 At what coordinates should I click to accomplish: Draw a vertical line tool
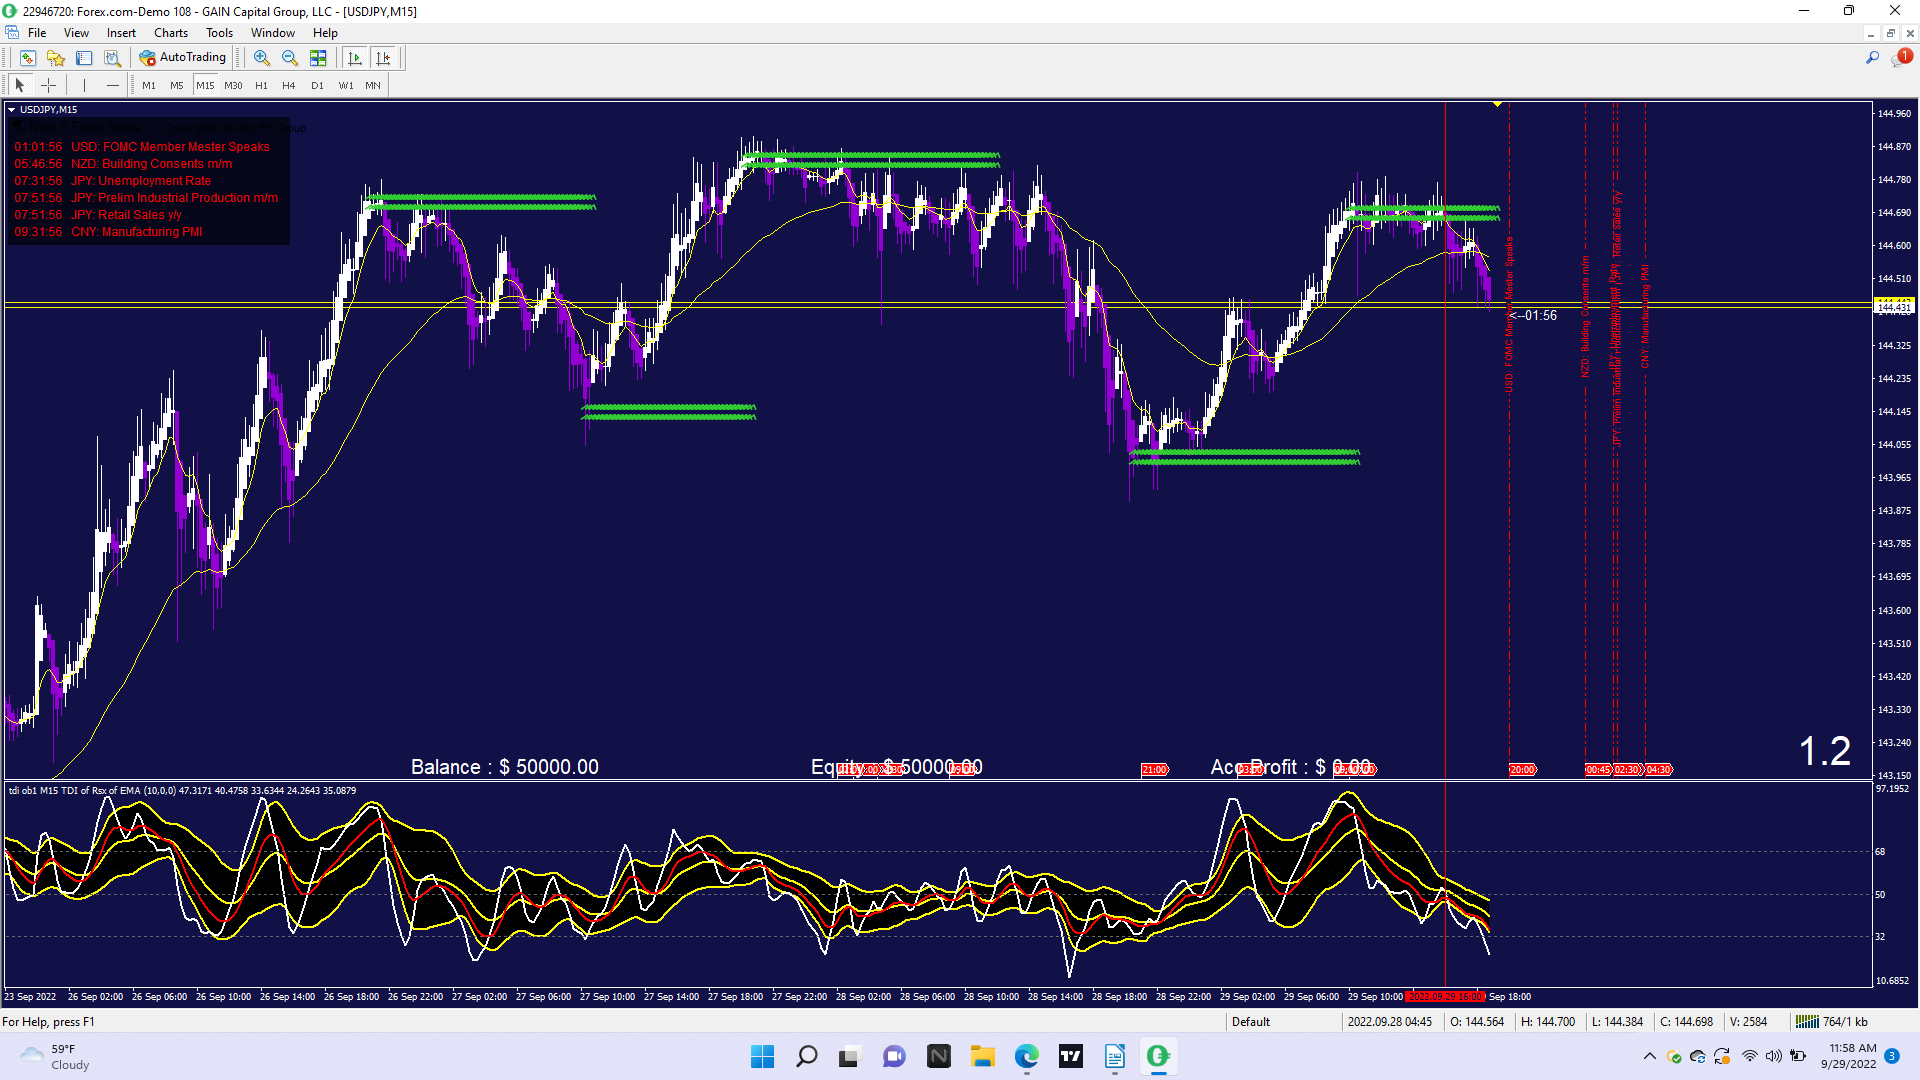point(84,85)
